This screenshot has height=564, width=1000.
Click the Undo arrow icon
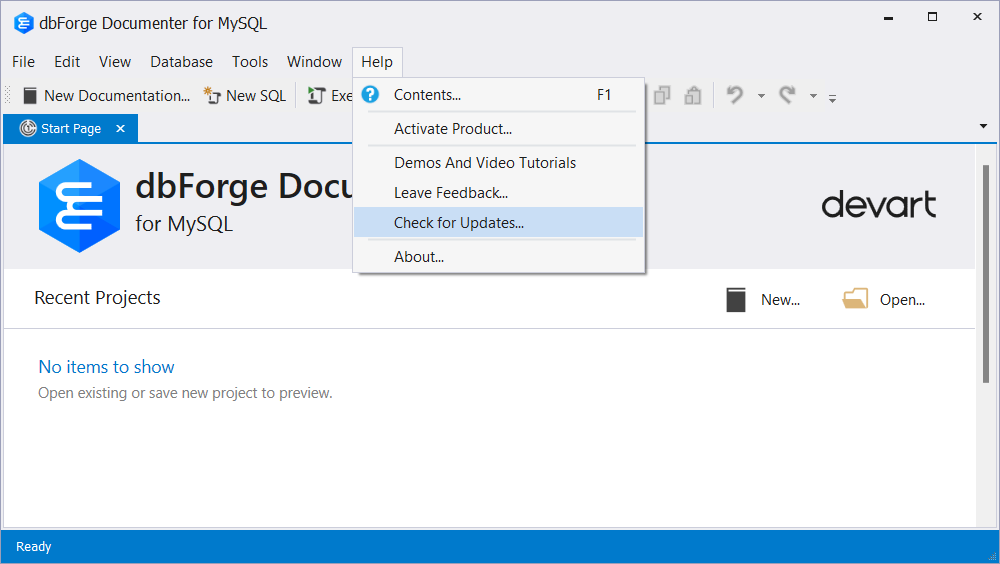point(735,96)
